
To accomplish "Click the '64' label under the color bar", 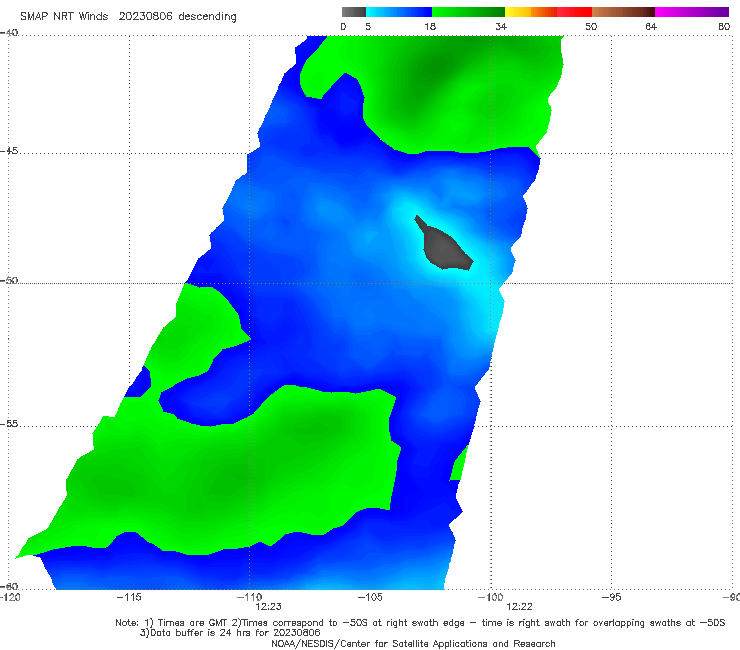I will click(x=651, y=27).
